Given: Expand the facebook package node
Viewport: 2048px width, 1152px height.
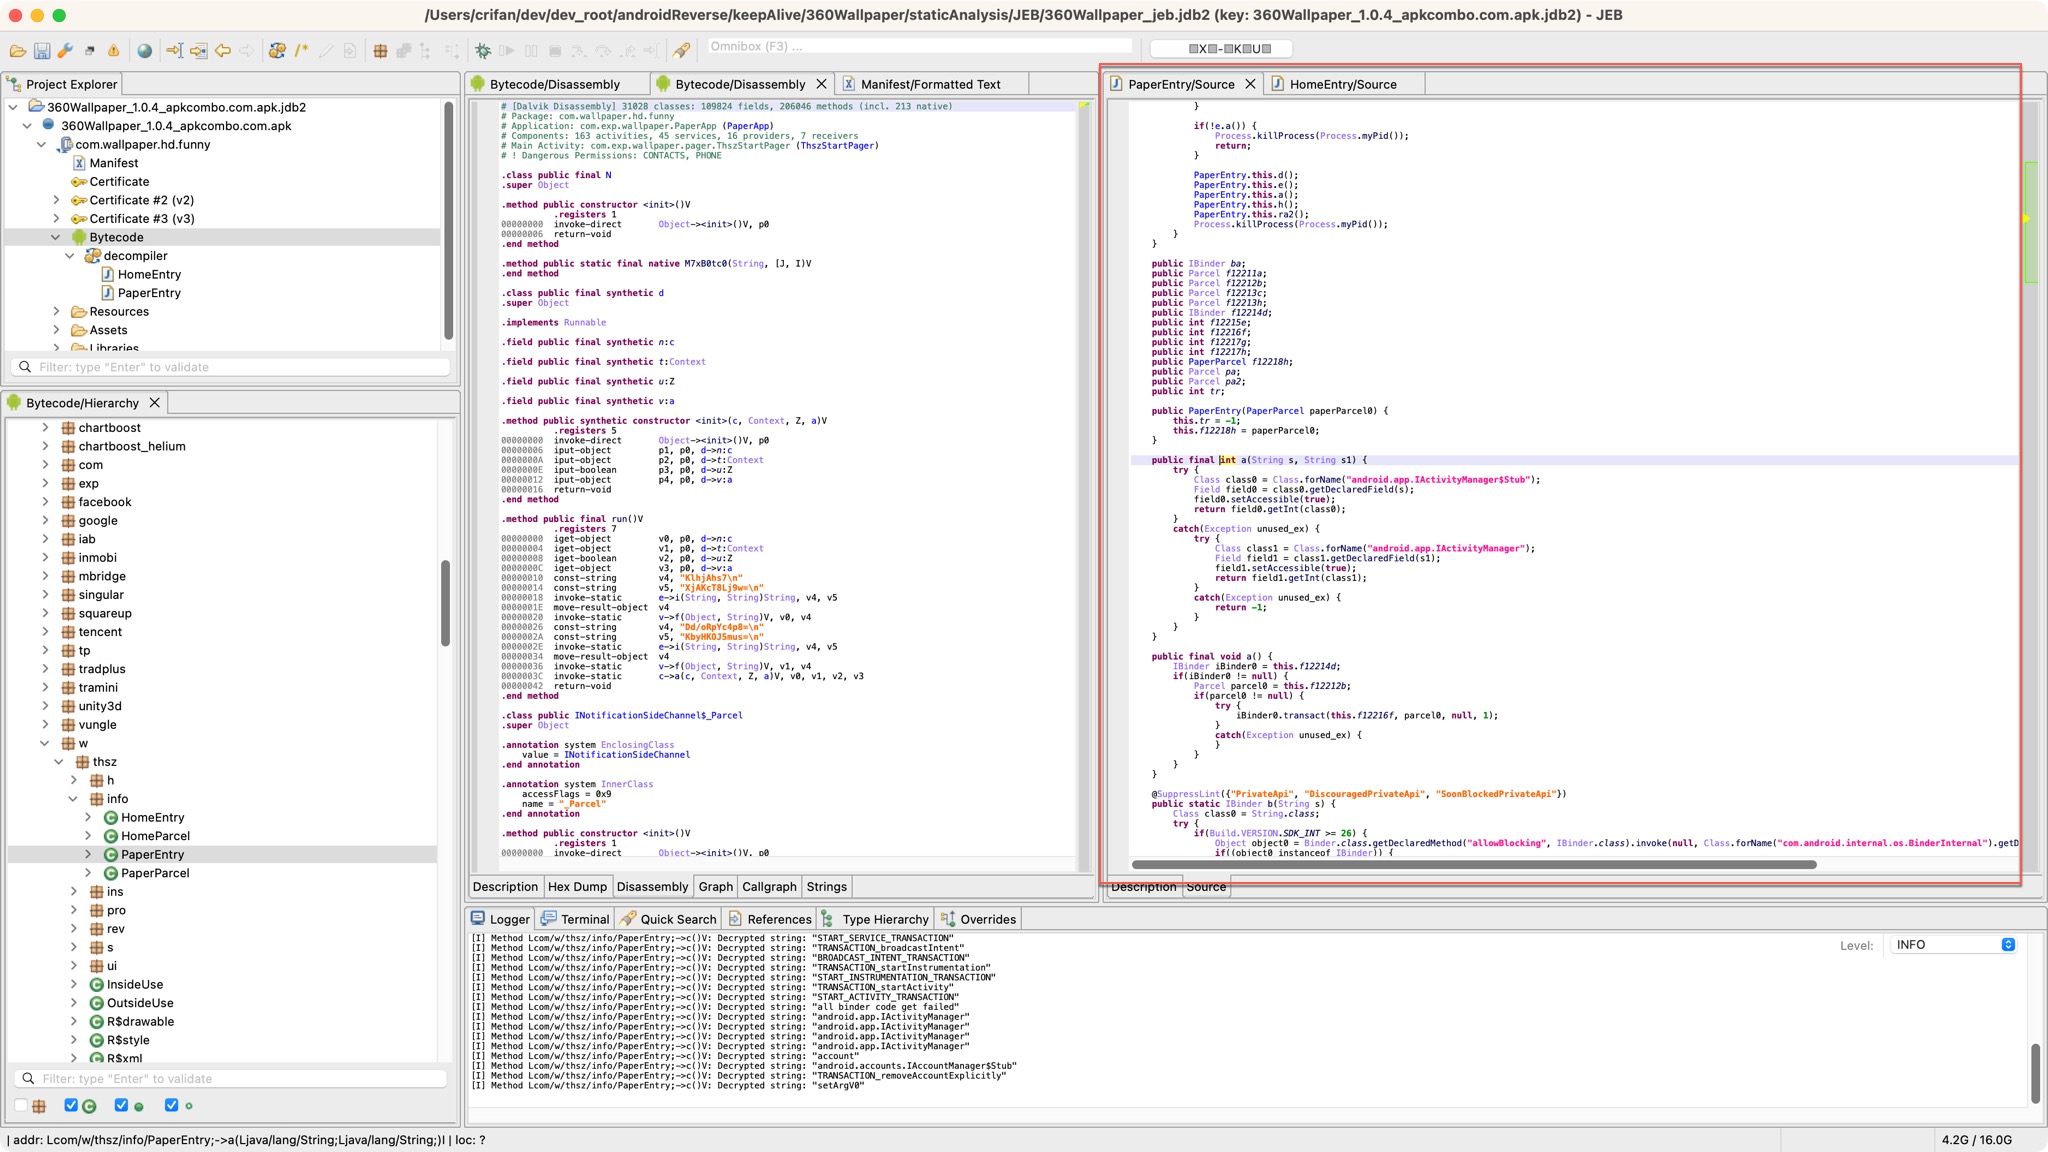Looking at the screenshot, I should coord(45,502).
